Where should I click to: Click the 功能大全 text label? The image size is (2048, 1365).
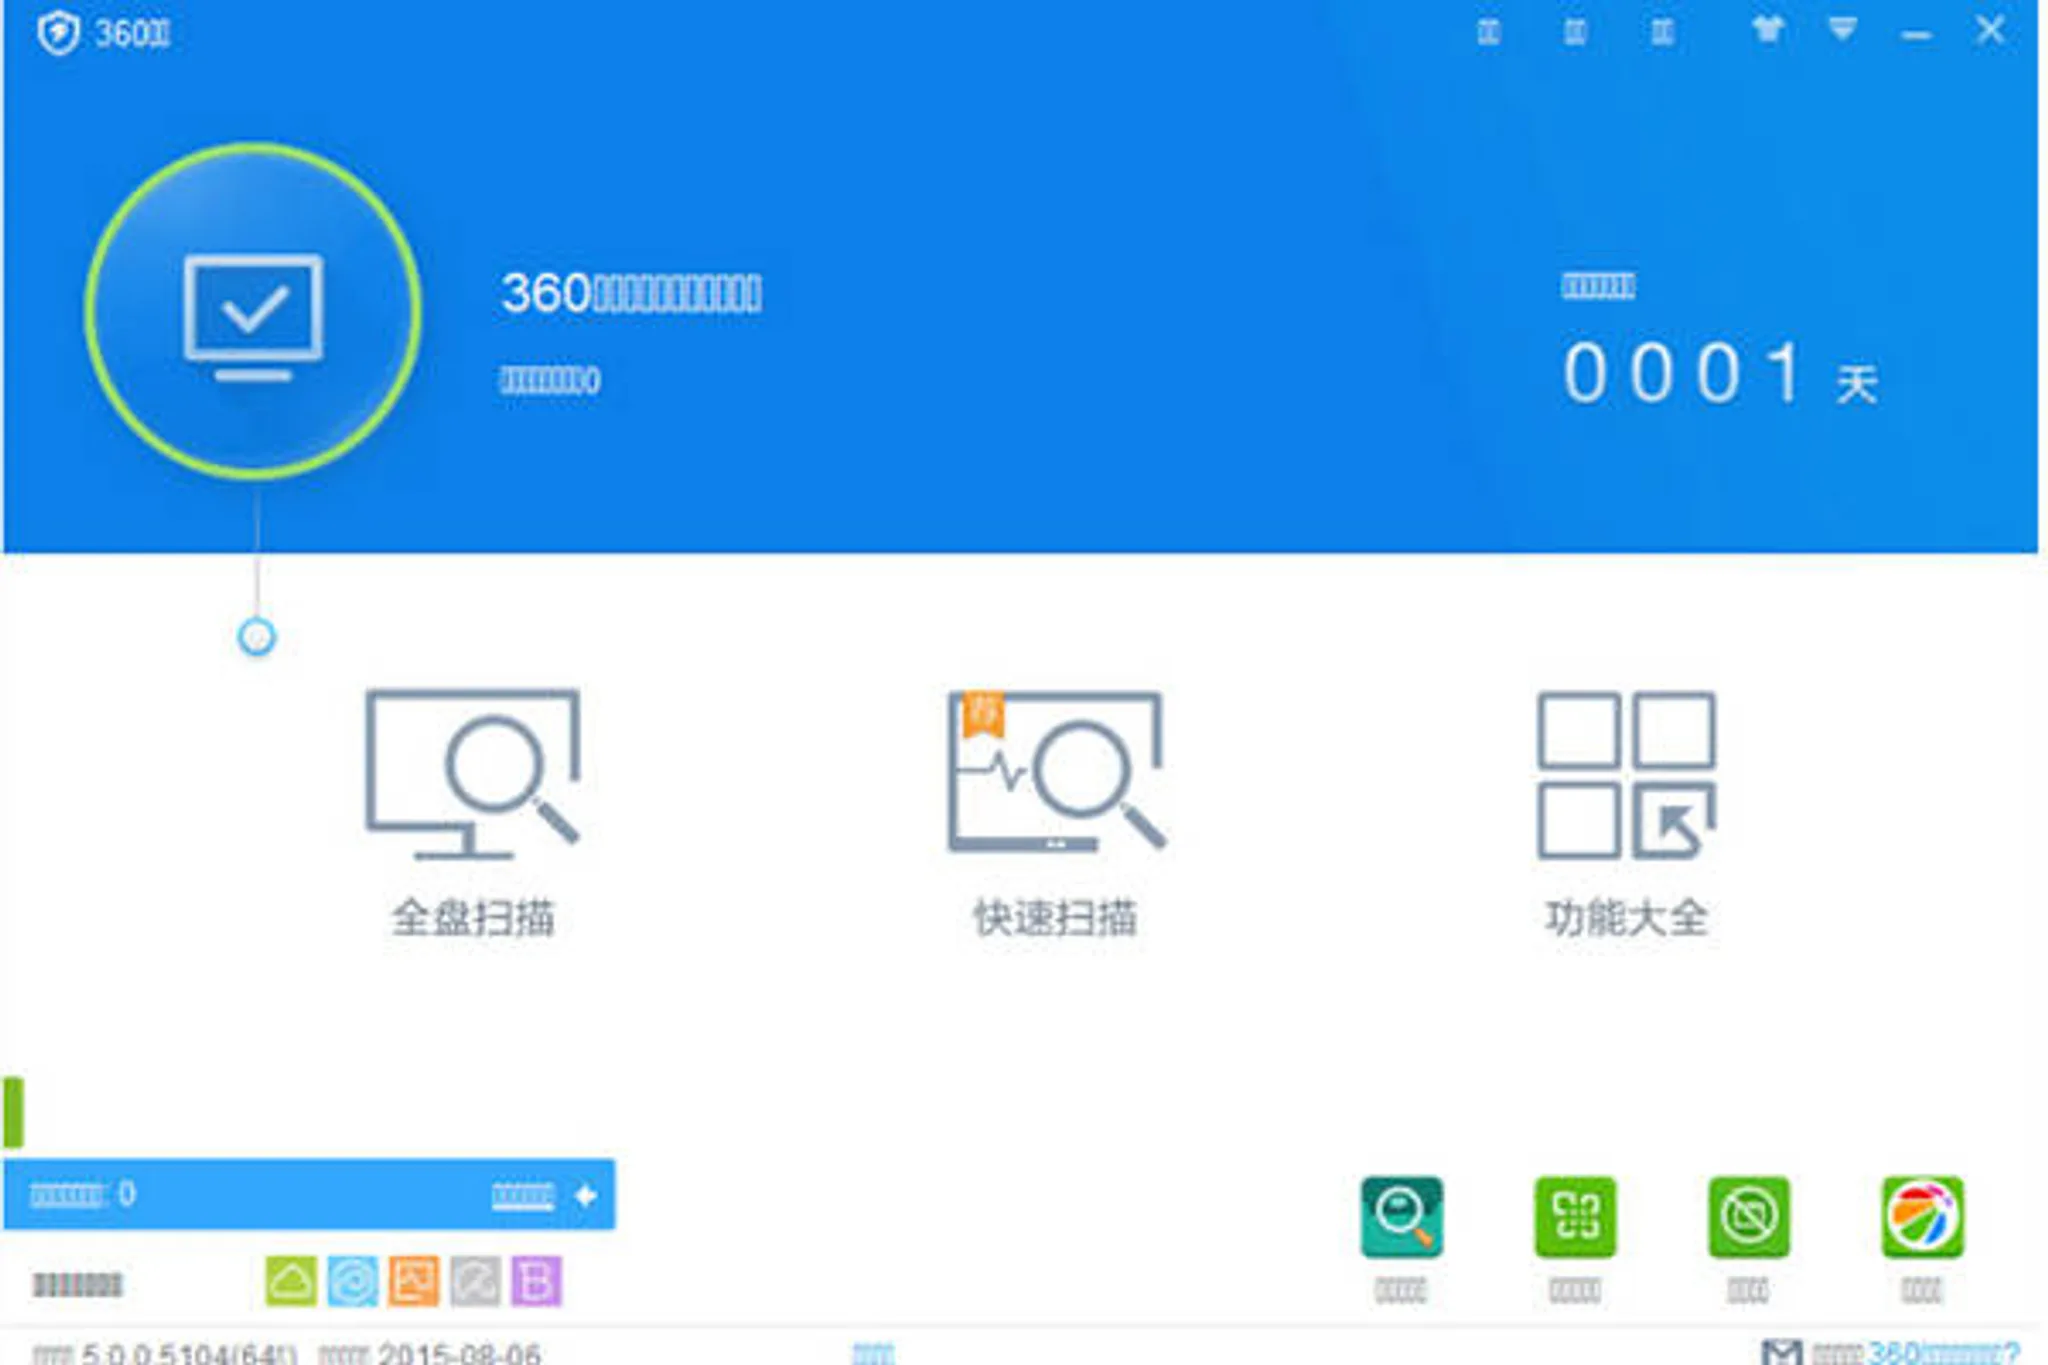tap(1626, 917)
